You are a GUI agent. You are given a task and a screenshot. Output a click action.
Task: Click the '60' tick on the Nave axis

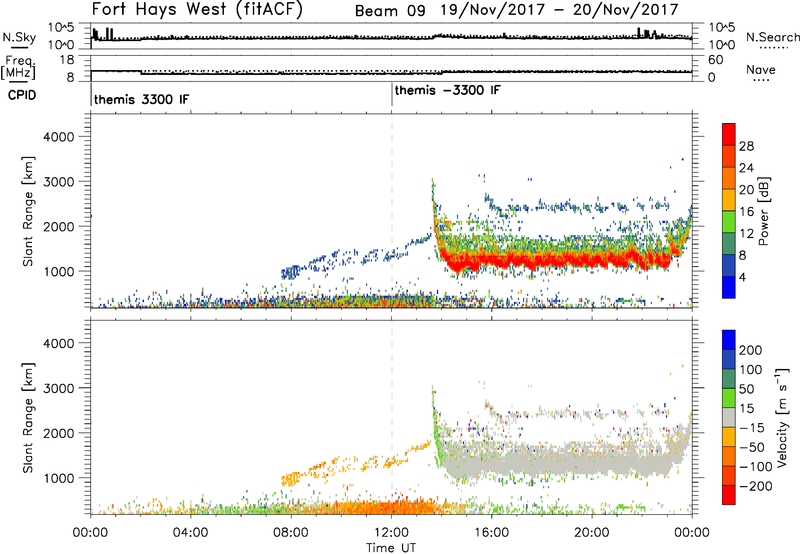tap(716, 60)
